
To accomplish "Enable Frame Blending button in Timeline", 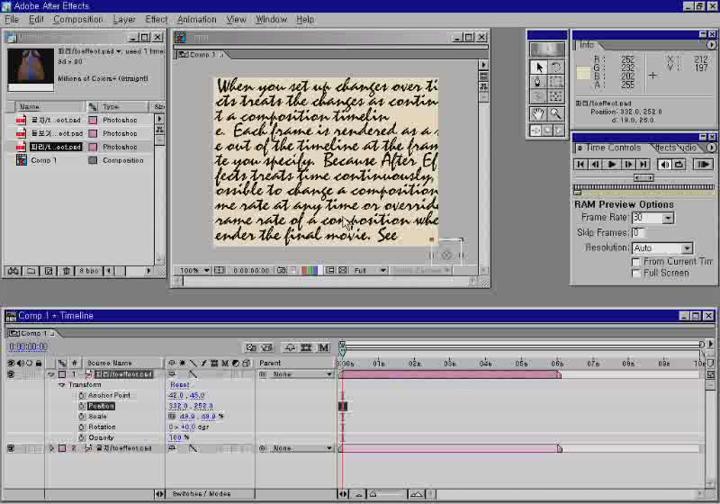I will pyautogui.click(x=306, y=348).
